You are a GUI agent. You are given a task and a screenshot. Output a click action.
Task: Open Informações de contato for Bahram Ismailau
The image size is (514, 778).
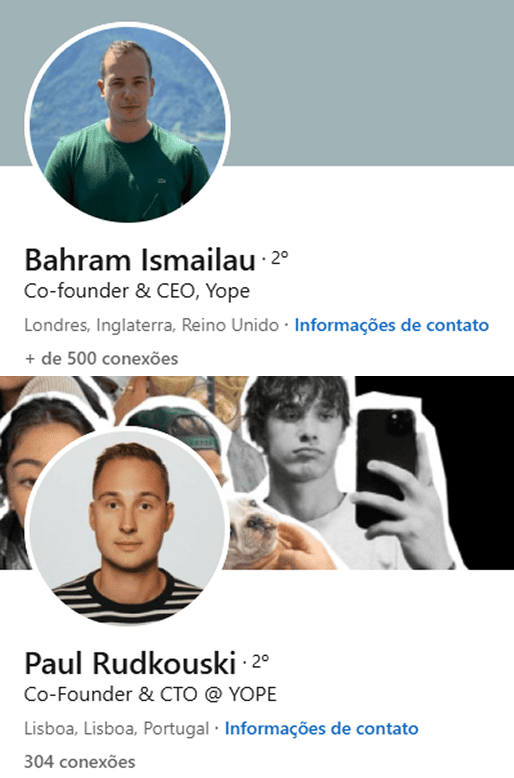pyautogui.click(x=391, y=325)
